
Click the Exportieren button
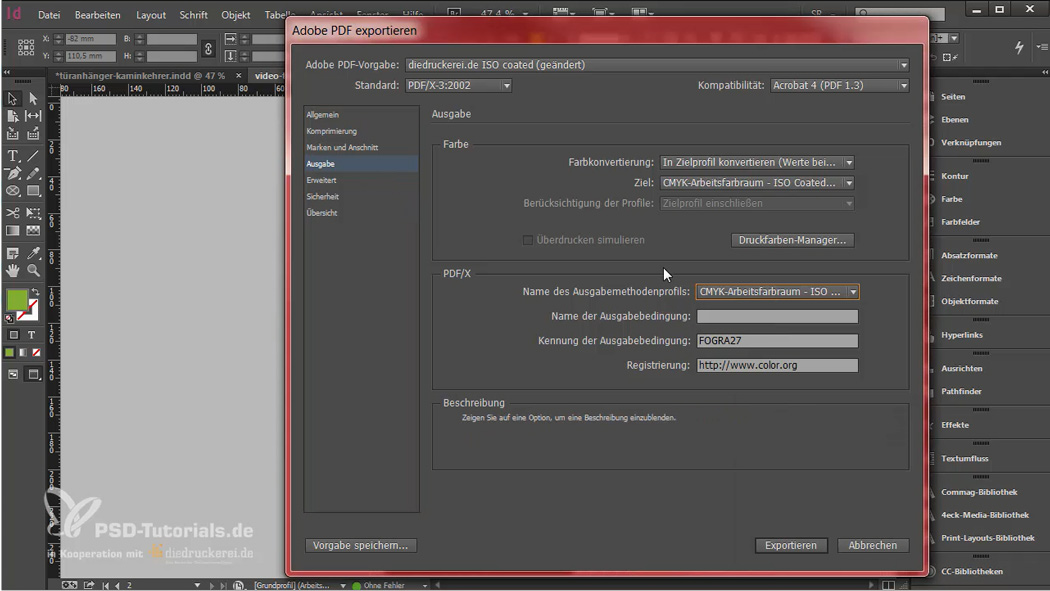(791, 545)
